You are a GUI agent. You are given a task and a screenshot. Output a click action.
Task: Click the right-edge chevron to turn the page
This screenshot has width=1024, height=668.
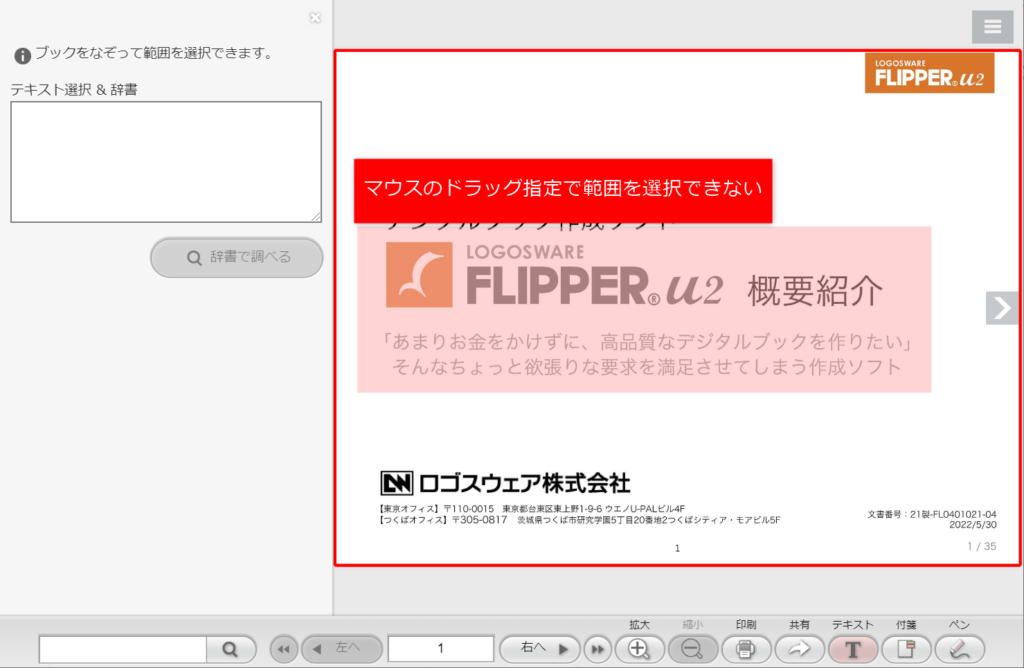point(1002,308)
